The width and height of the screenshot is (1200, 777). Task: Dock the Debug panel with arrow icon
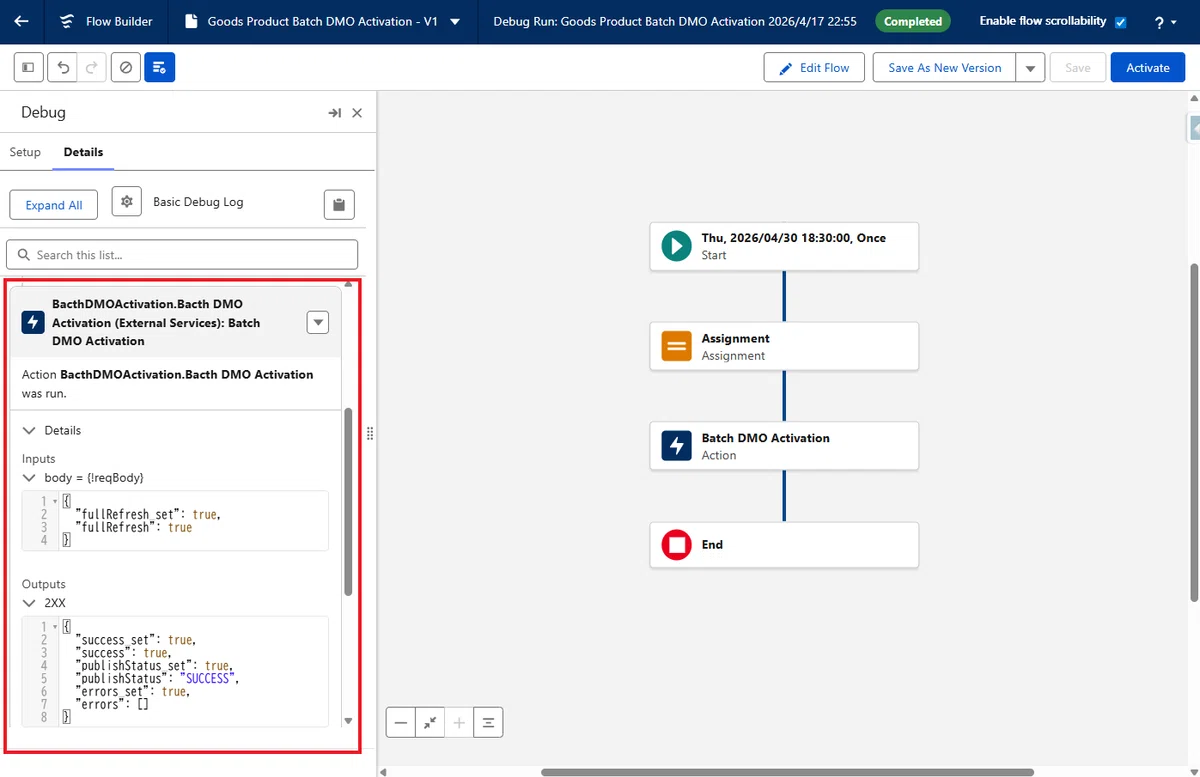pos(335,113)
